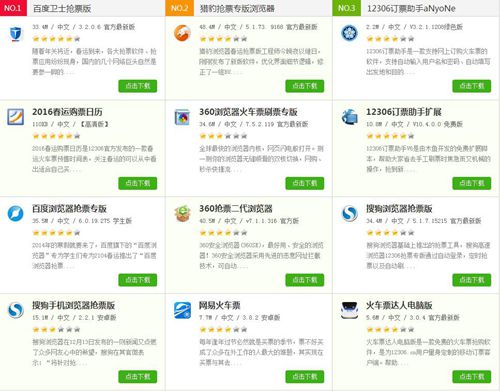500x391 pixels.
Task: Click the star rating of 2016春运购票日历
Action: click(x=56, y=136)
